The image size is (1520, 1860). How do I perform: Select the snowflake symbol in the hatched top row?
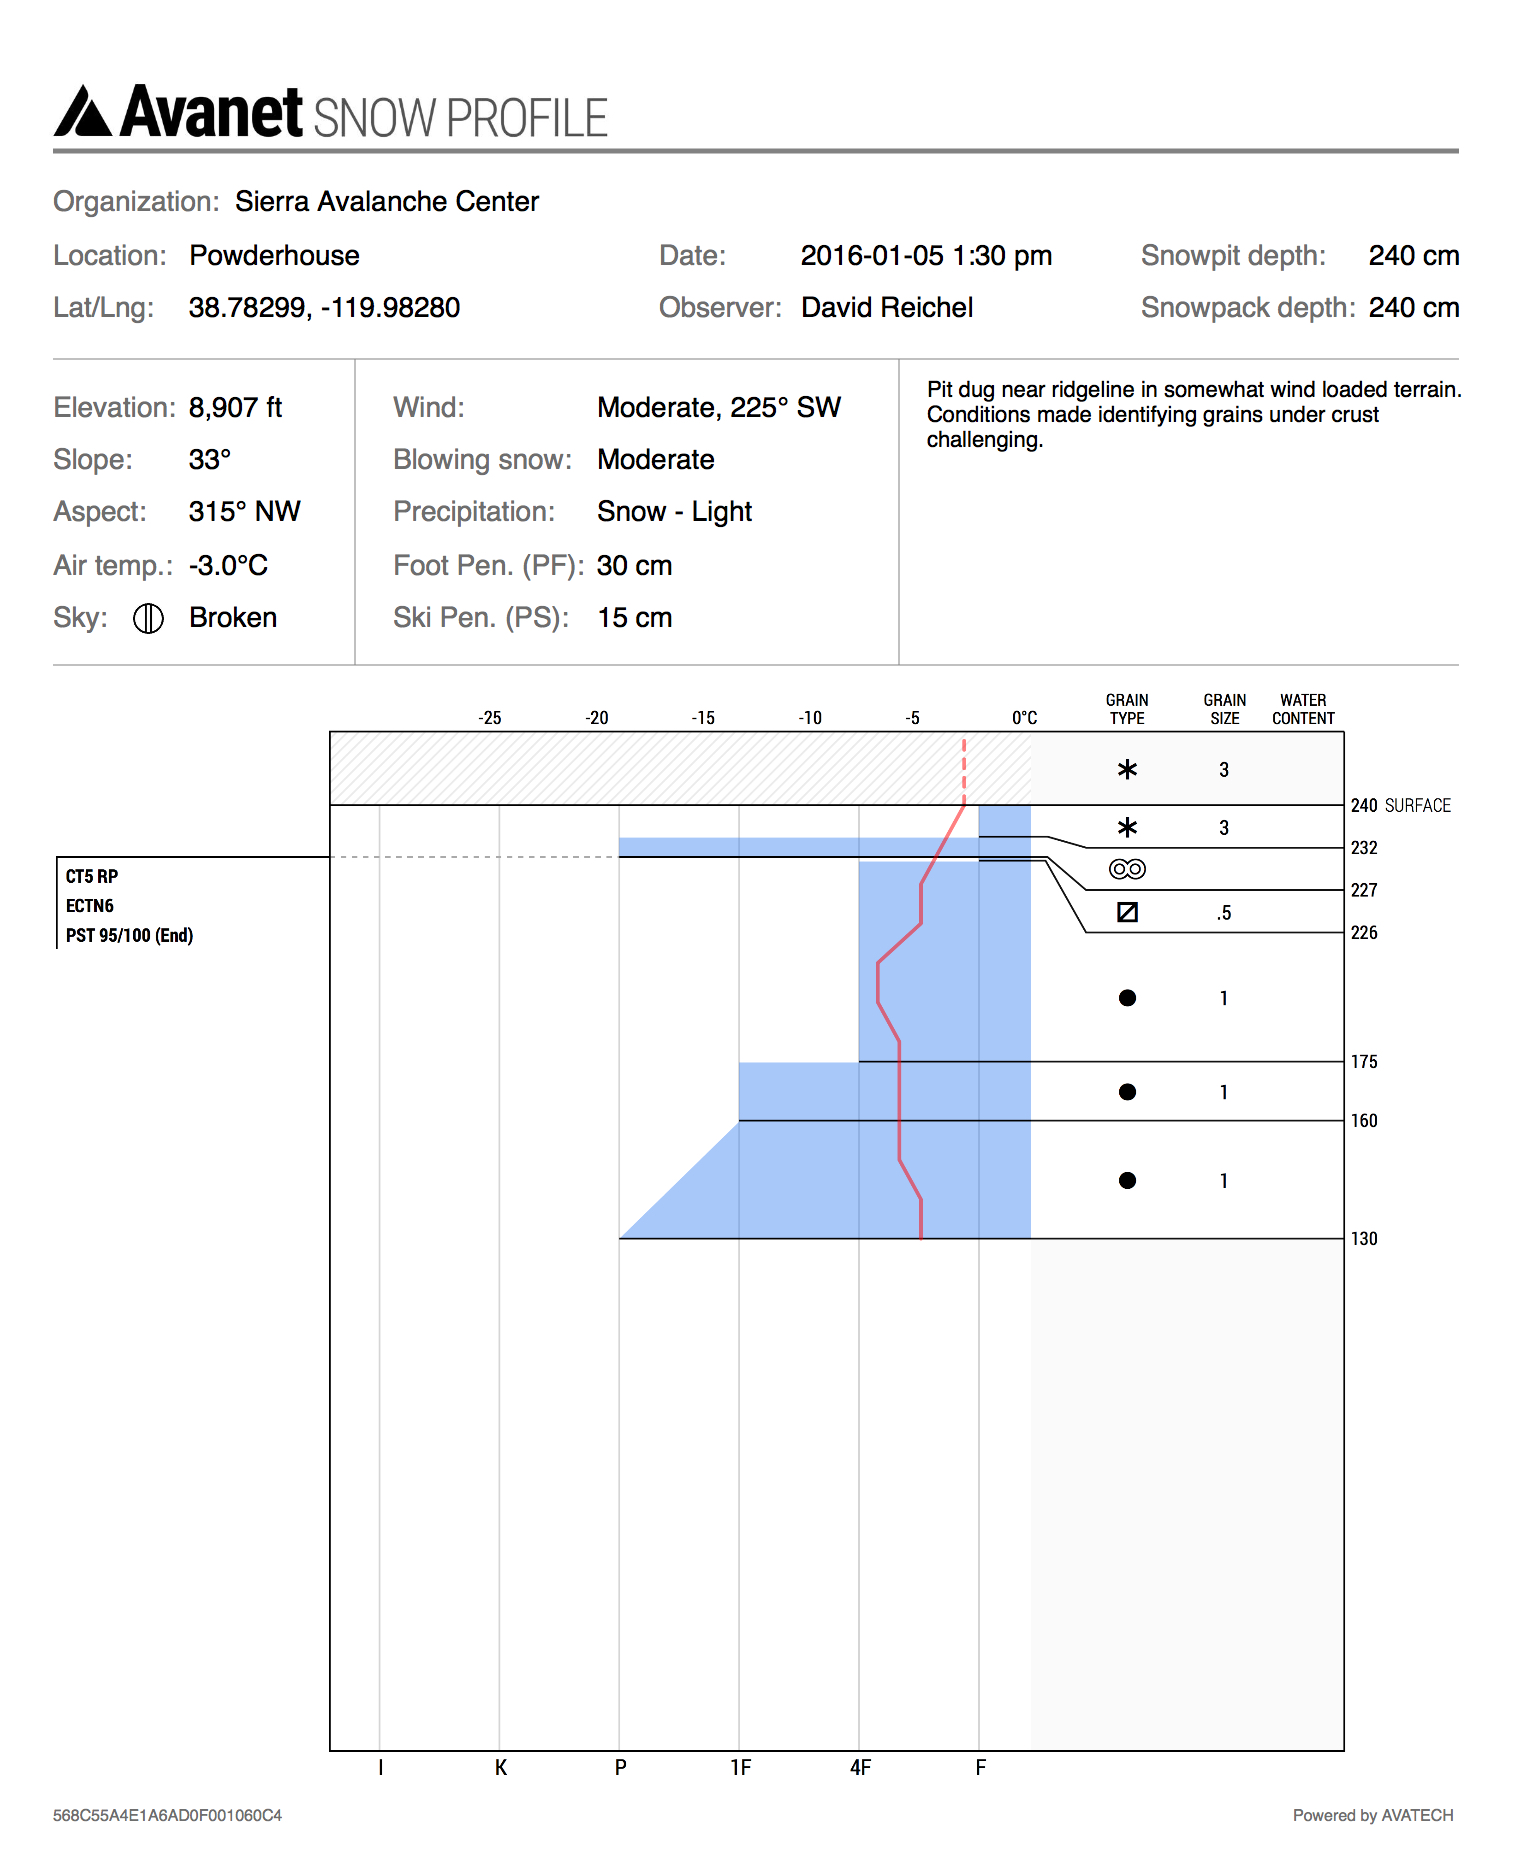[x=1127, y=769]
